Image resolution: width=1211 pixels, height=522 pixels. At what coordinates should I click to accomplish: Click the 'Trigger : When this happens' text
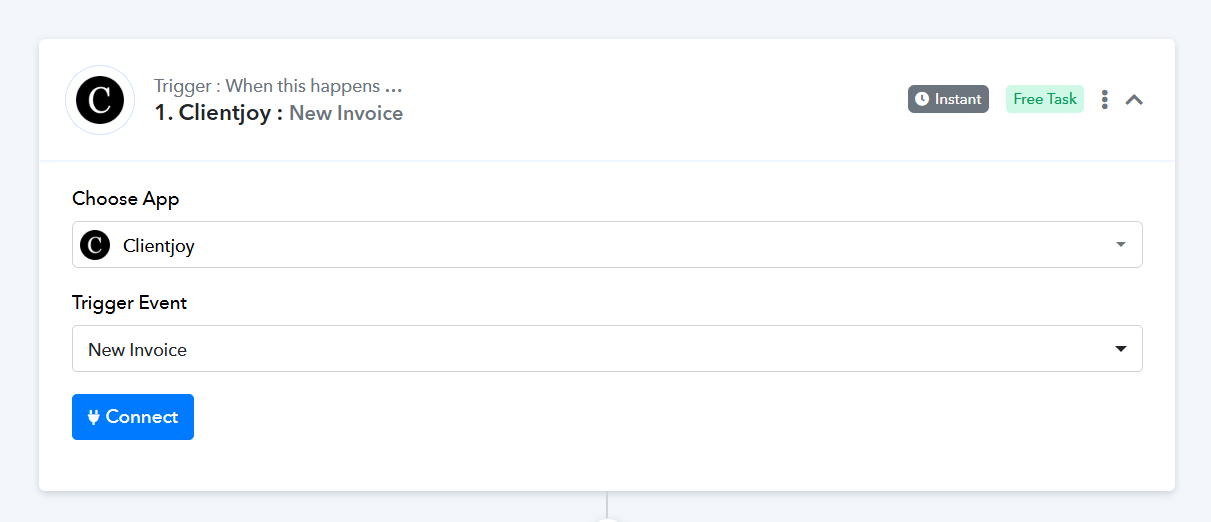click(278, 86)
